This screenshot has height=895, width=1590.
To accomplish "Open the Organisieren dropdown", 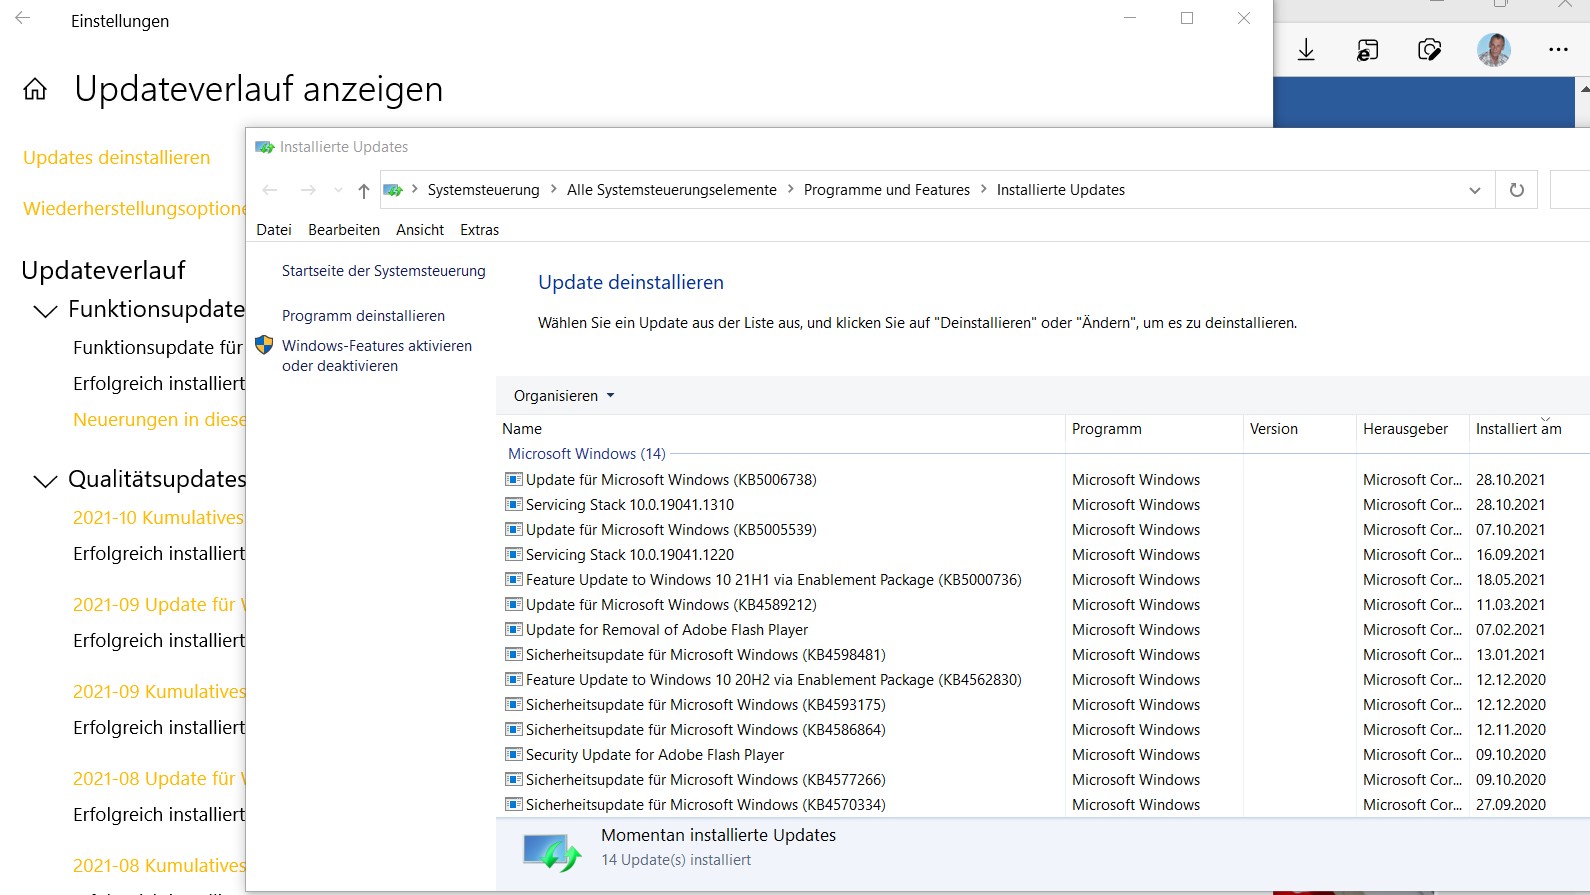I will (564, 396).
